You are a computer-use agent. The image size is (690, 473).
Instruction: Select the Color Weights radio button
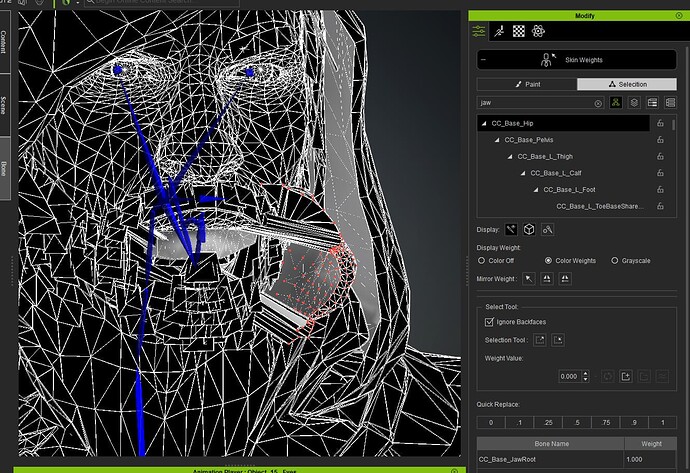548,261
